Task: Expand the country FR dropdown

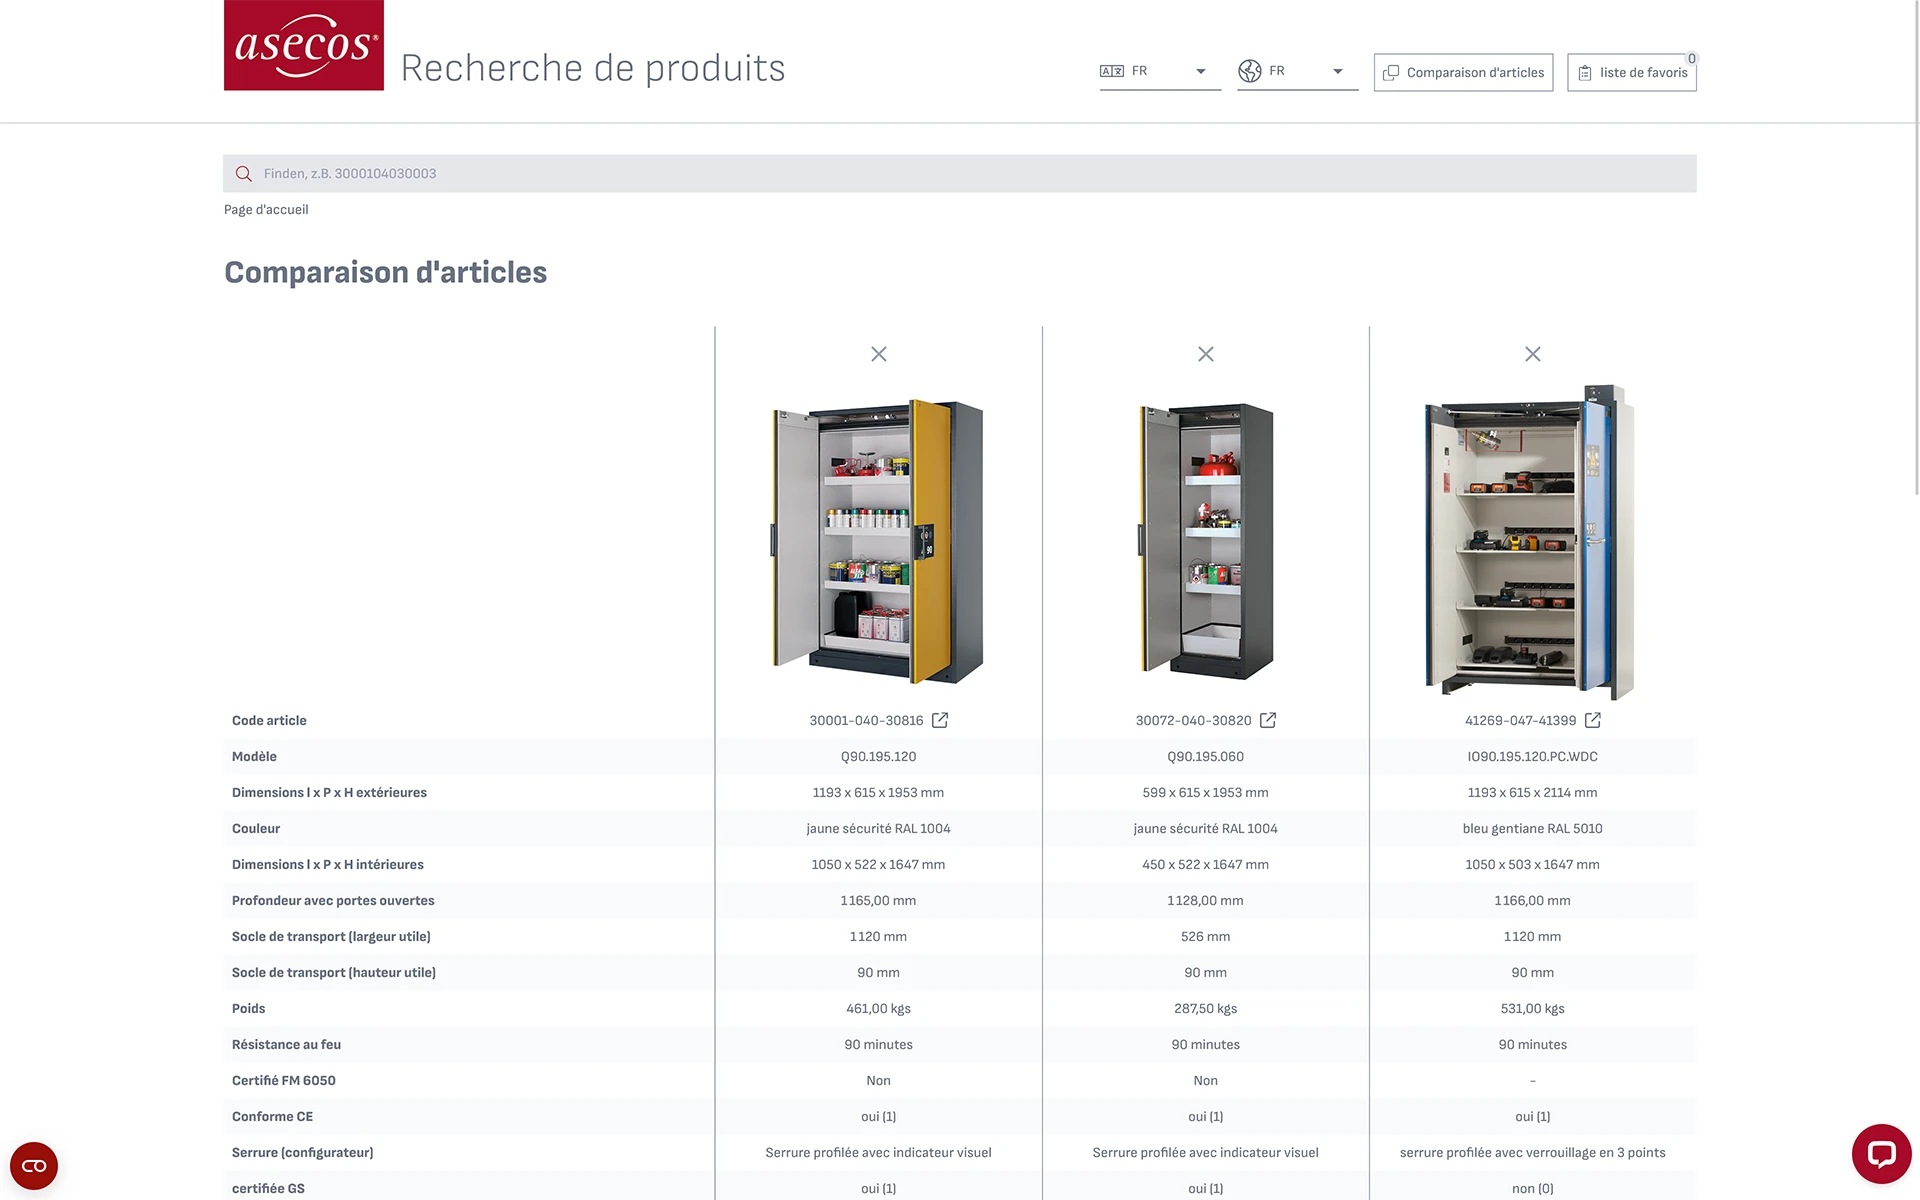Action: click(x=1337, y=70)
